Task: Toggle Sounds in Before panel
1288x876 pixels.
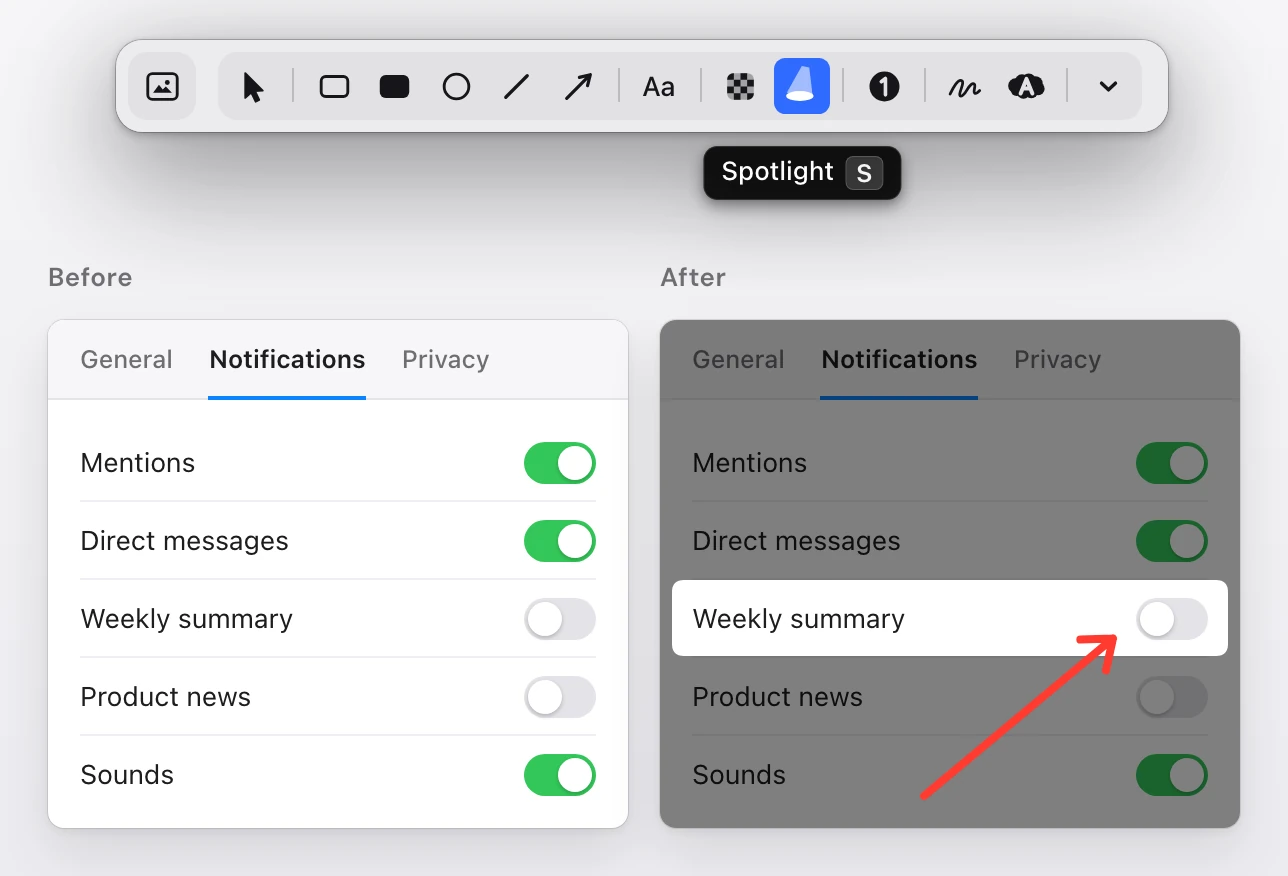Action: coord(560,775)
